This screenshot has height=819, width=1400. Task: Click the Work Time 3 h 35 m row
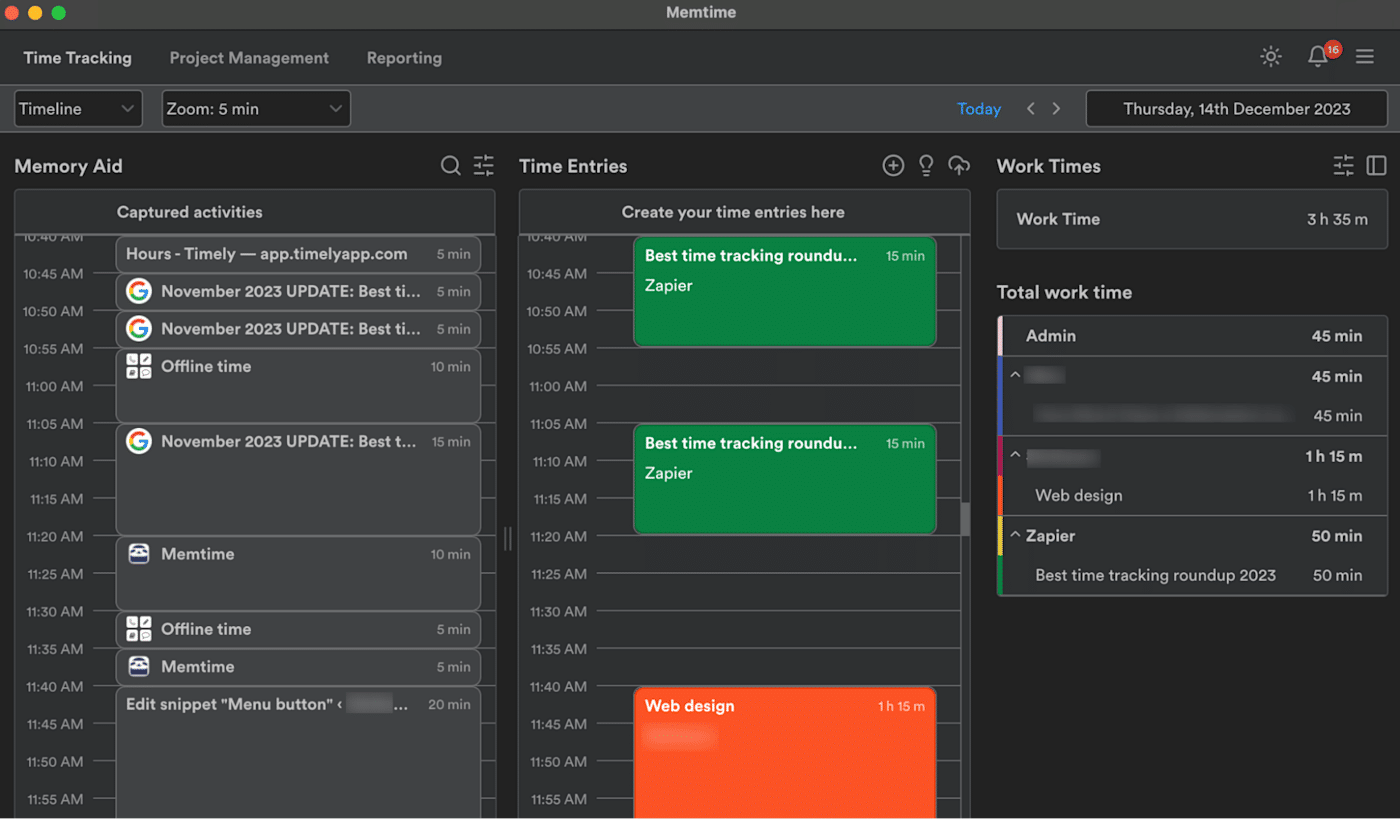coord(1192,219)
